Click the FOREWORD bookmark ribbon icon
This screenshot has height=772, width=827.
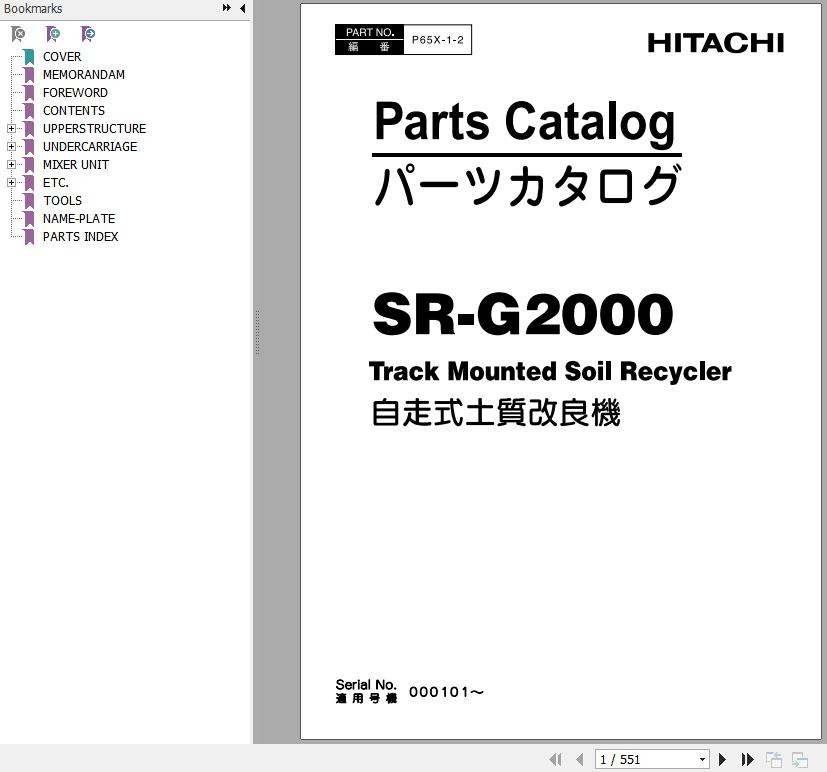click(x=29, y=93)
